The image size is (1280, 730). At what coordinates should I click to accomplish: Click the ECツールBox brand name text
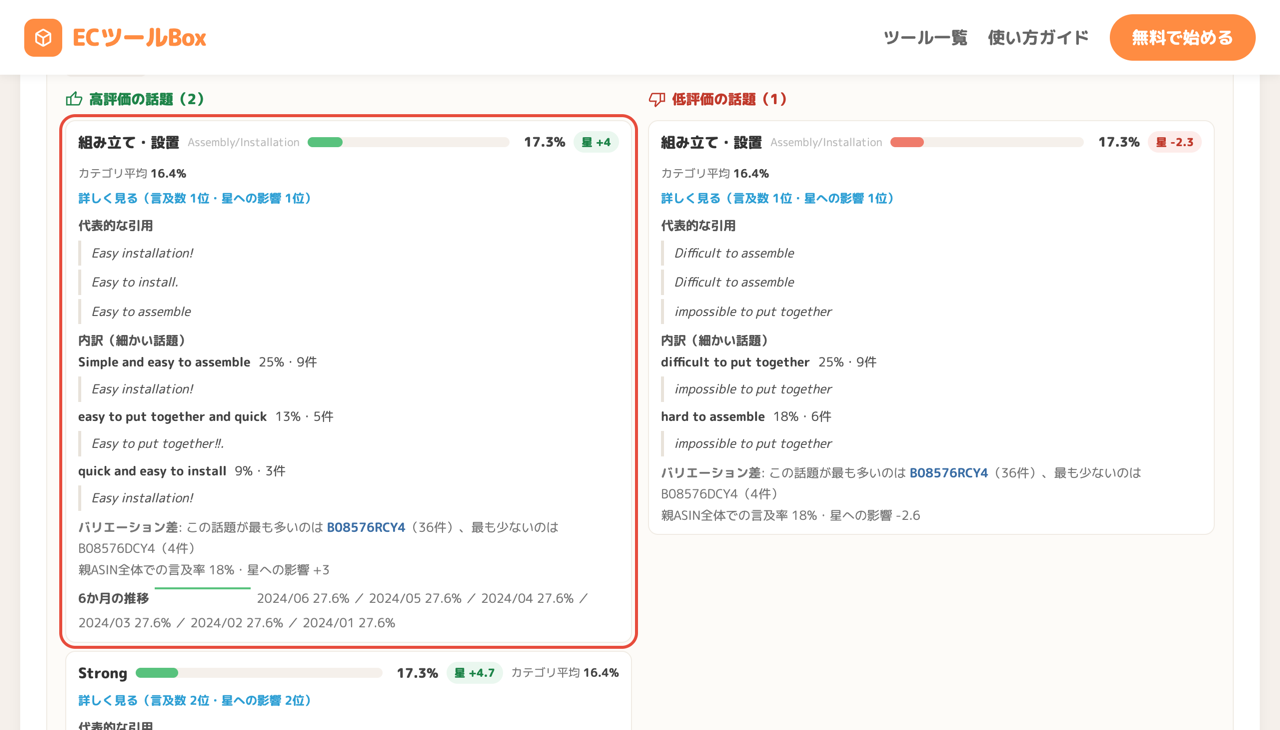[140, 38]
